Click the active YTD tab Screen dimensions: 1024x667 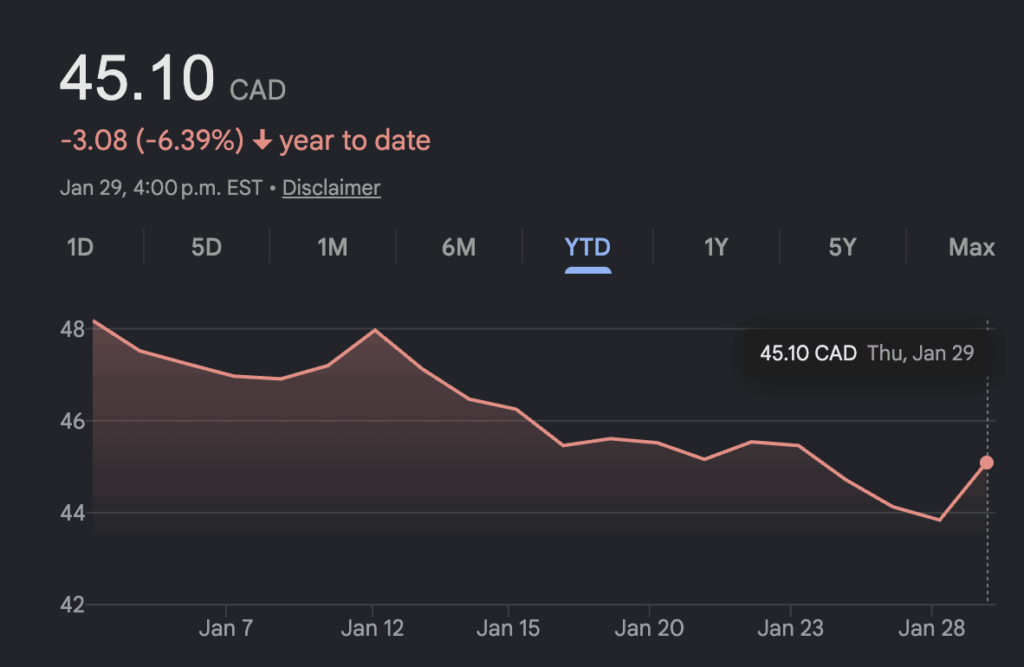[x=587, y=247]
